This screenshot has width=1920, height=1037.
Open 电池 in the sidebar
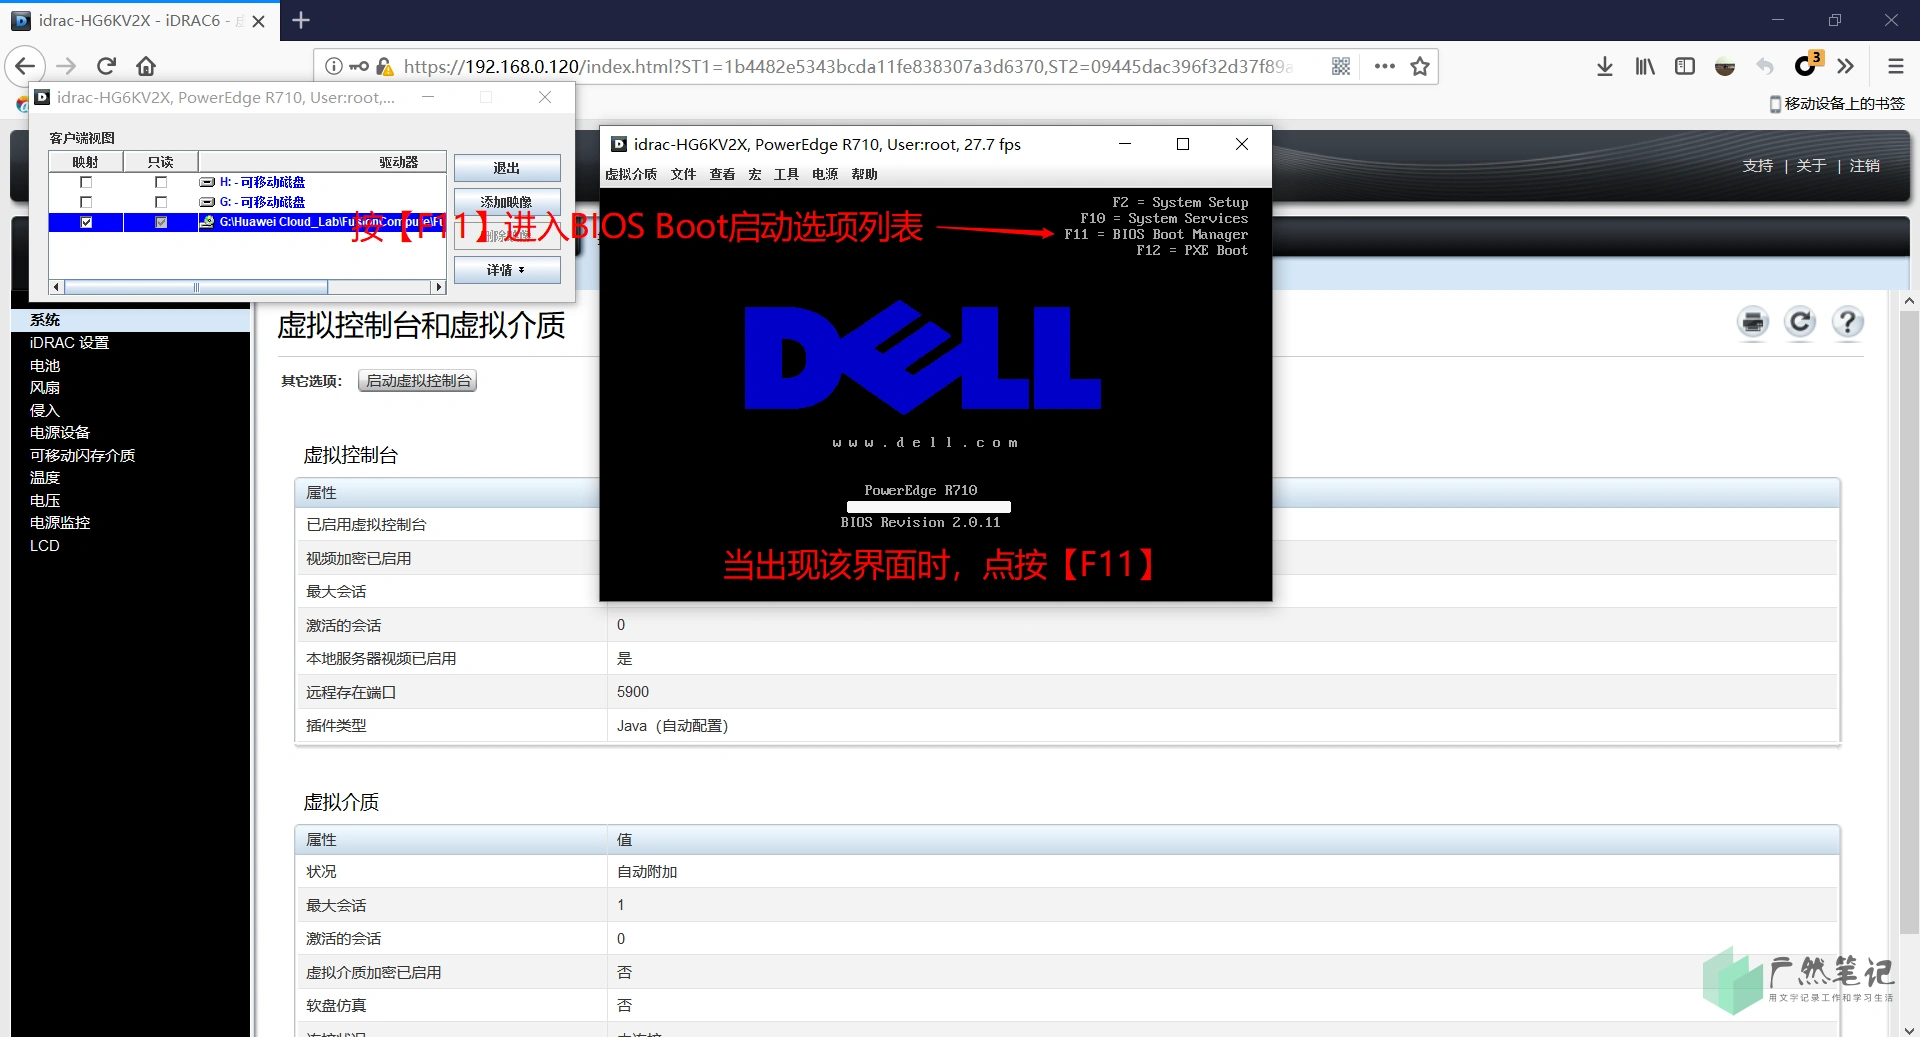(x=45, y=366)
